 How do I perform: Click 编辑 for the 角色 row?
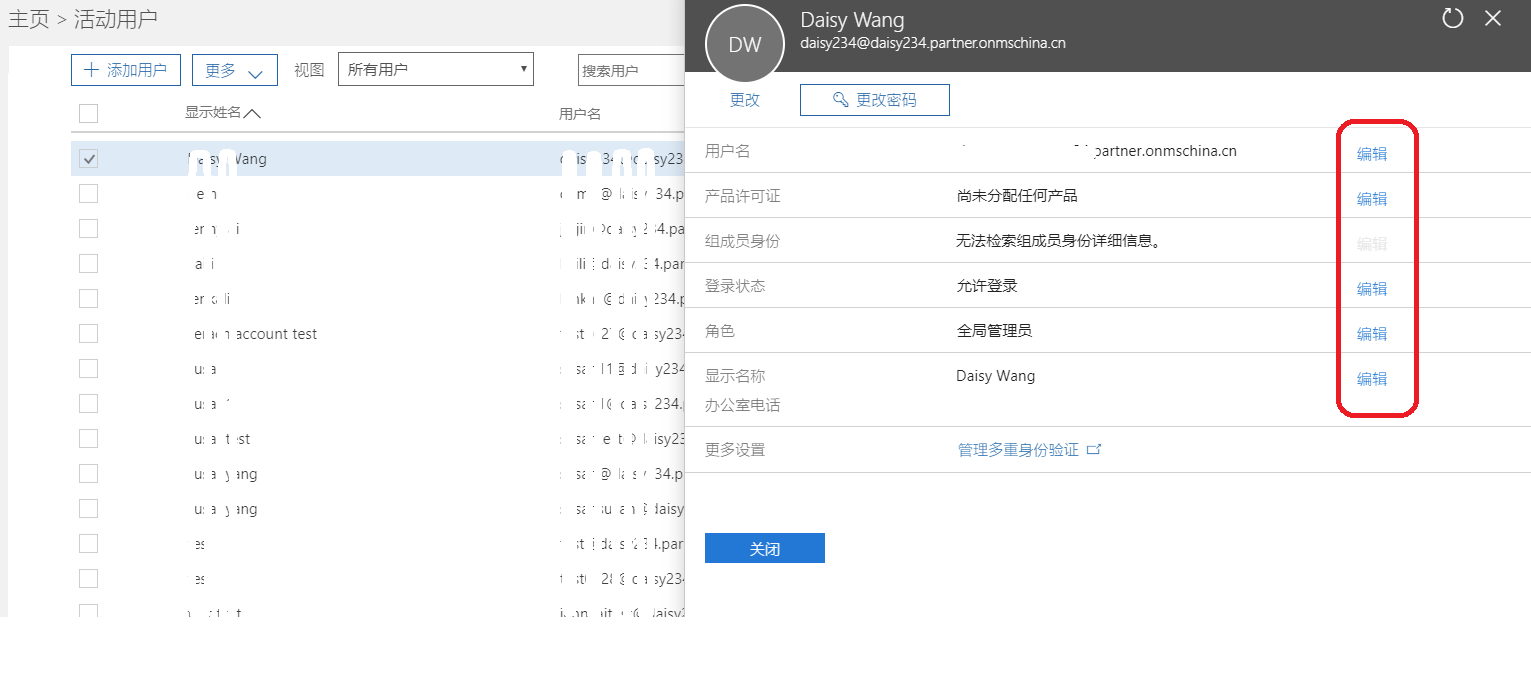point(1371,333)
